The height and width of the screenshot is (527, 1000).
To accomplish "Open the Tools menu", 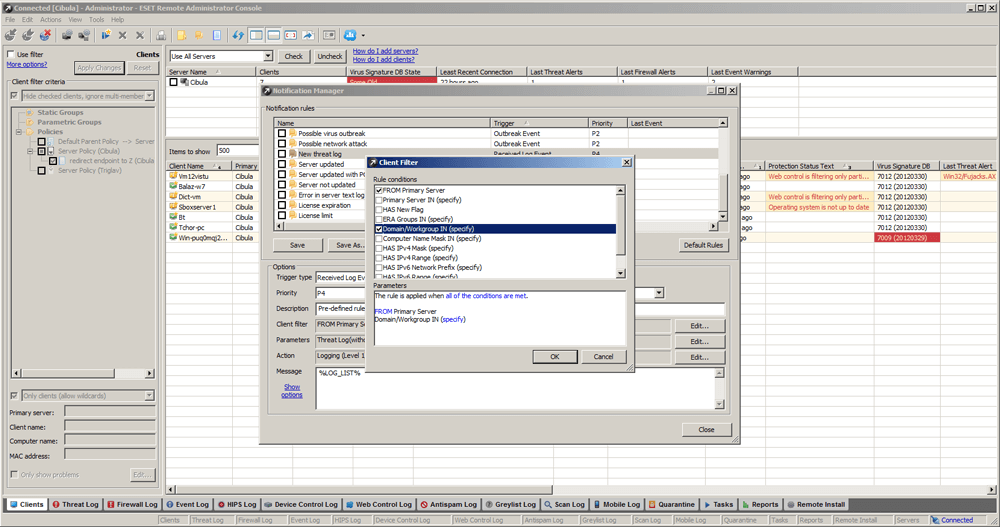I will [x=97, y=20].
